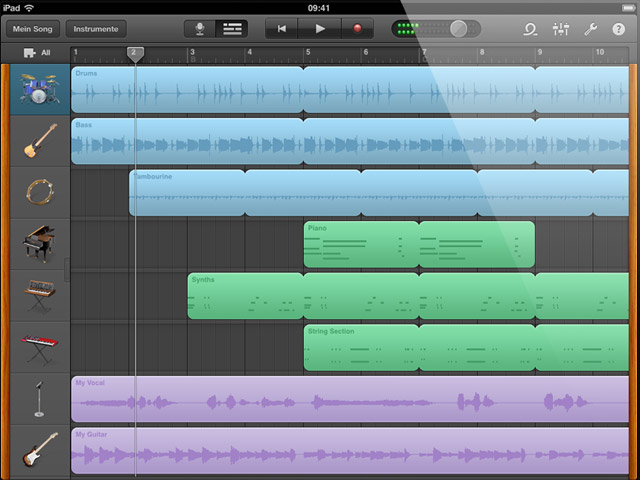Select the Drums track instrument icon
This screenshot has width=640, height=480.
40,89
